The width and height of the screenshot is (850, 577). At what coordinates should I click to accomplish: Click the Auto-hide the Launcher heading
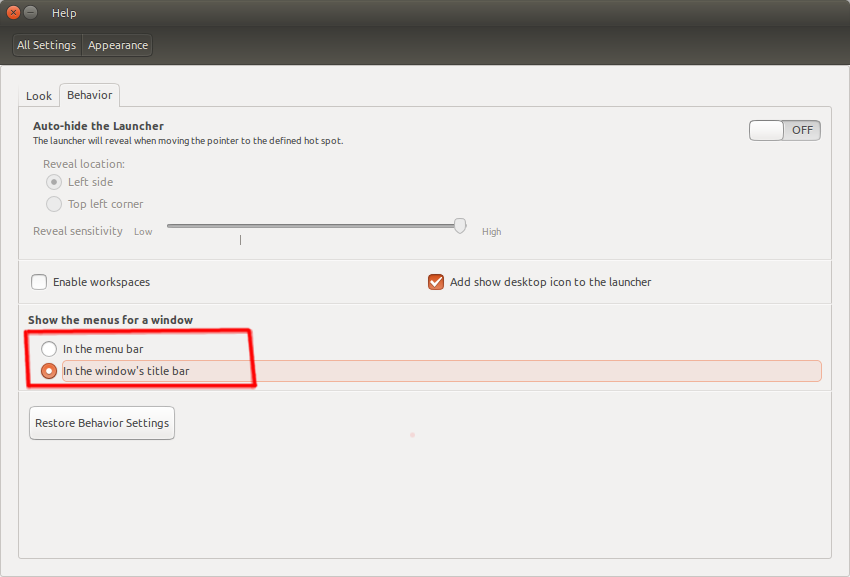tap(98, 126)
